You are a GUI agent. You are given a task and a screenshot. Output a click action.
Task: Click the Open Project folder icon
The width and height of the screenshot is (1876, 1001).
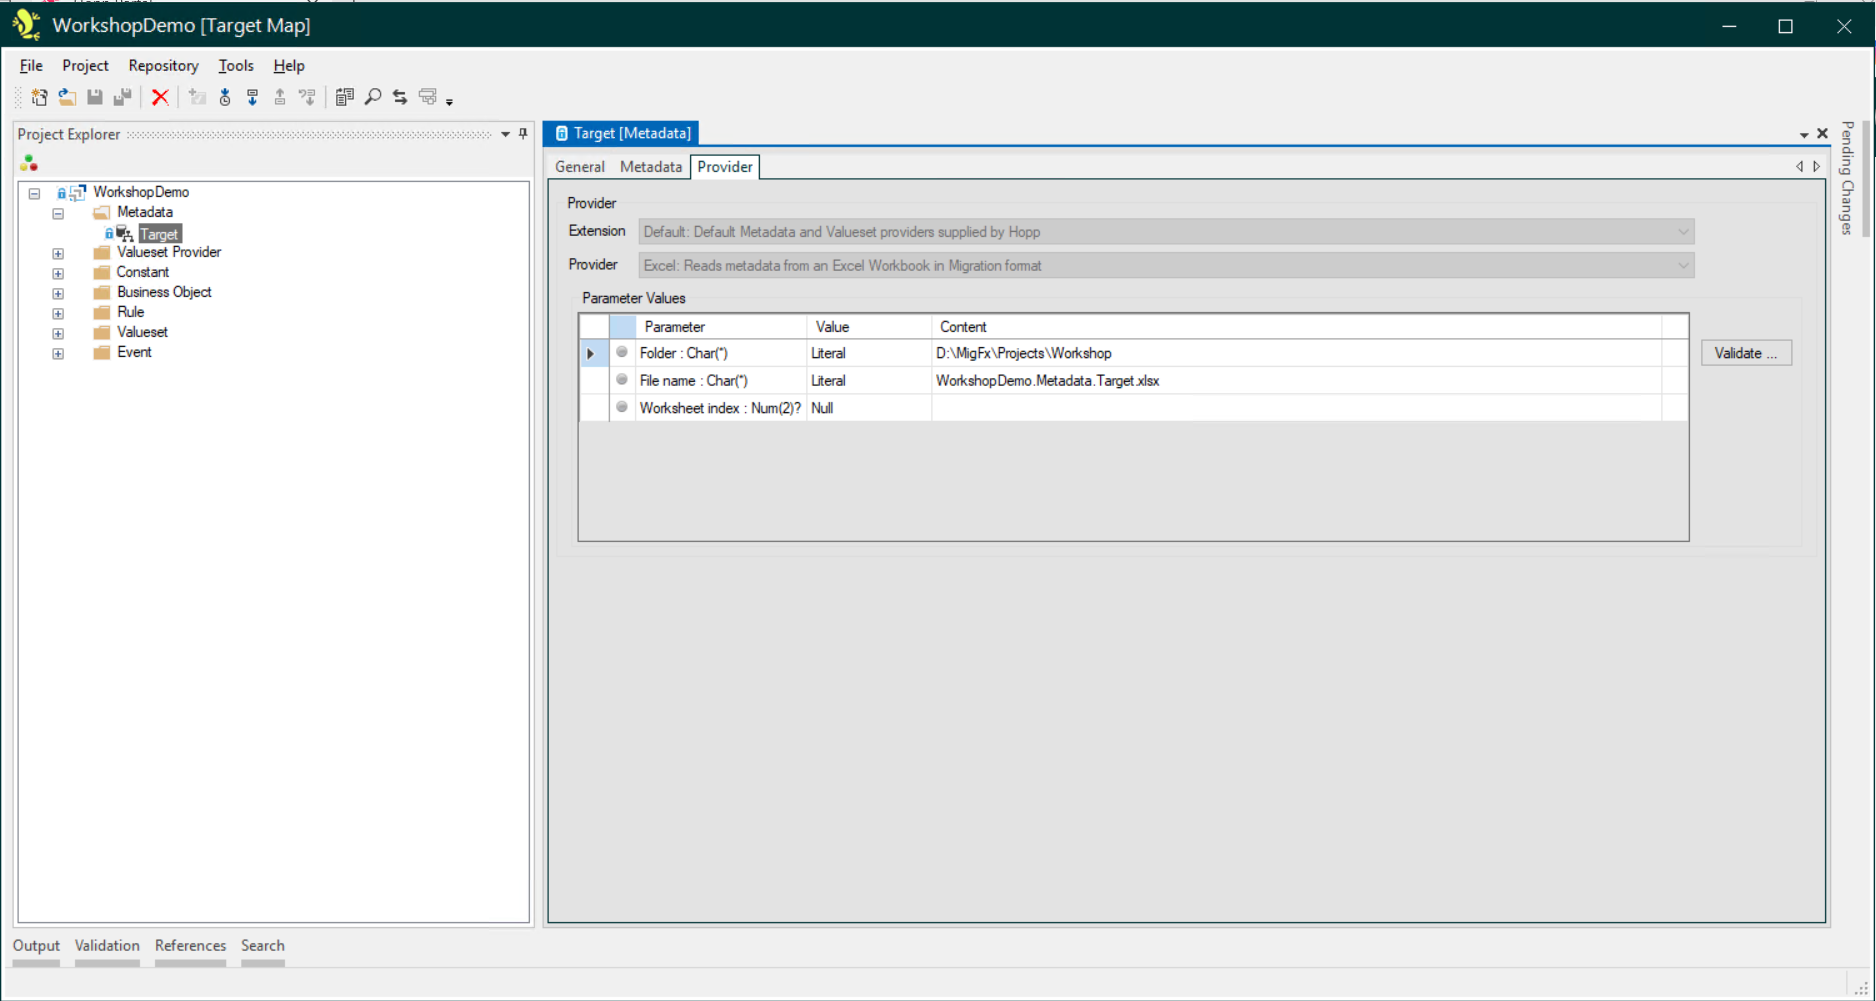(x=67, y=97)
